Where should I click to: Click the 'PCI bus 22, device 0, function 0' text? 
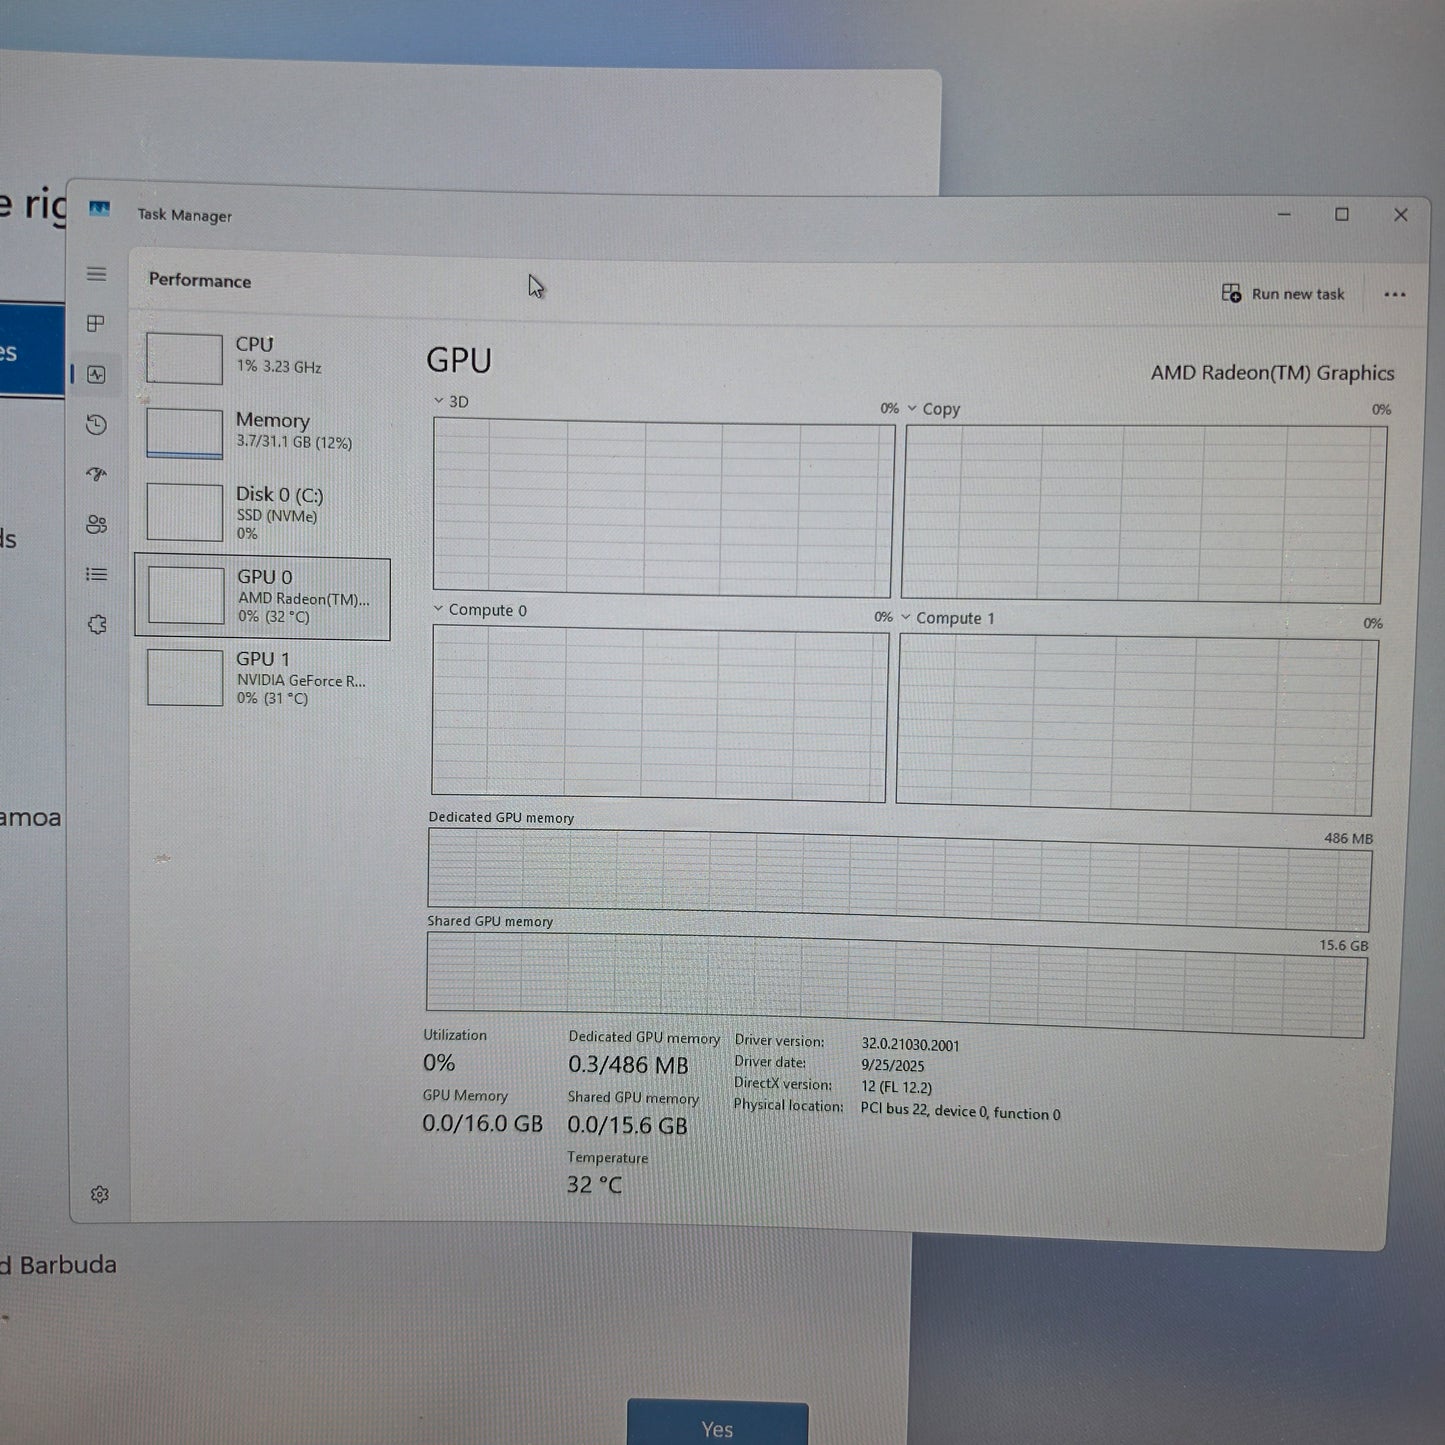[960, 1111]
